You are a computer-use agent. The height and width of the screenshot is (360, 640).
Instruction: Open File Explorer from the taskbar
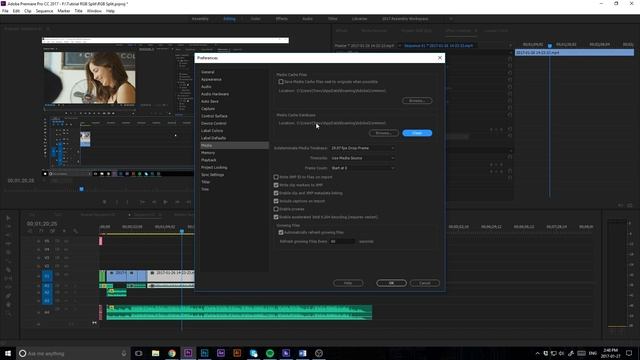point(156,353)
